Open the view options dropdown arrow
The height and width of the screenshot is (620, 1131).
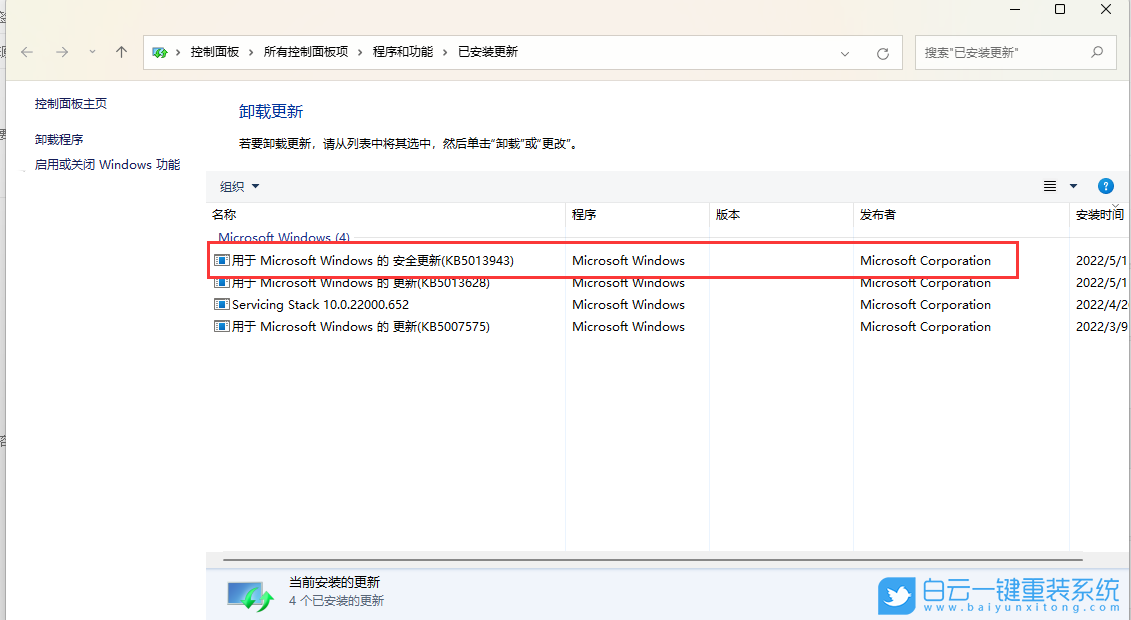1073,185
